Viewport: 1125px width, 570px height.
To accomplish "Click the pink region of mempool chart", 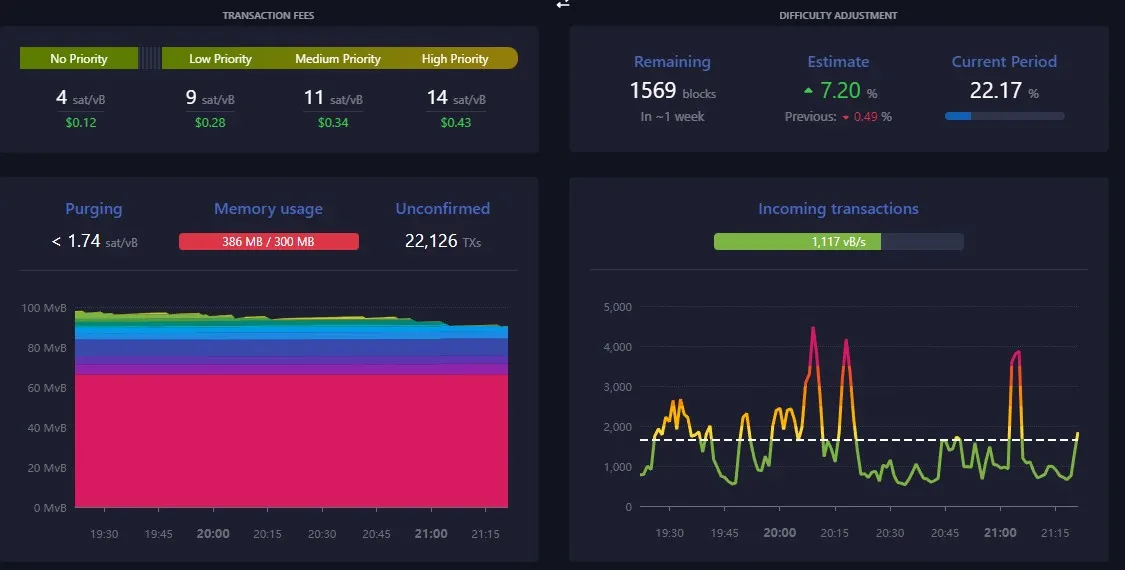I will (290, 440).
